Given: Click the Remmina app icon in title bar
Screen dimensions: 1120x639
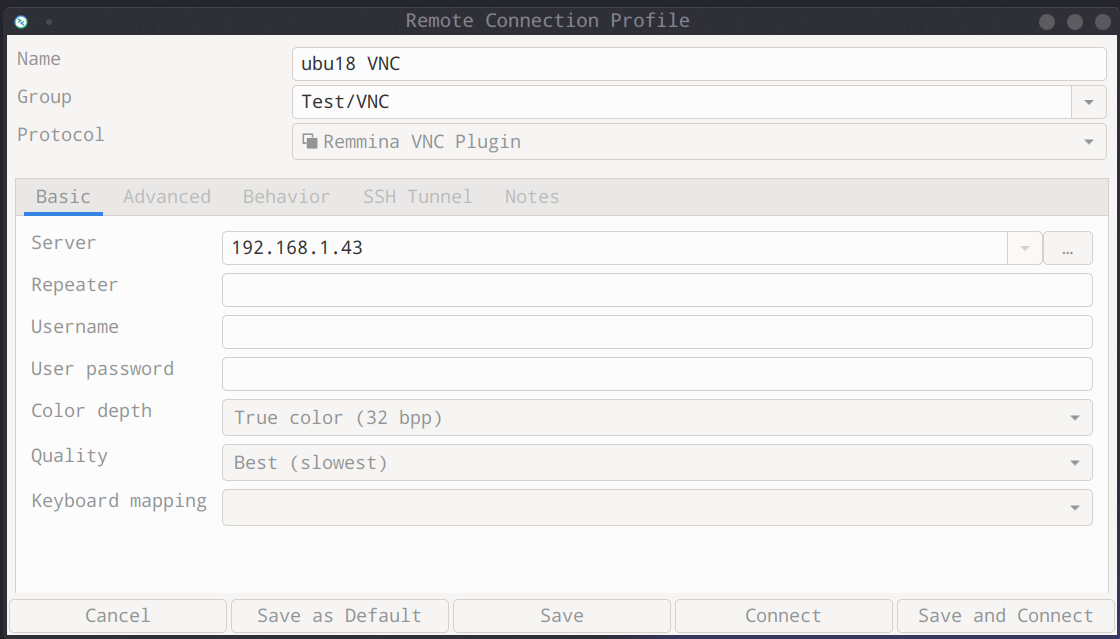Looking at the screenshot, I should (x=21, y=21).
